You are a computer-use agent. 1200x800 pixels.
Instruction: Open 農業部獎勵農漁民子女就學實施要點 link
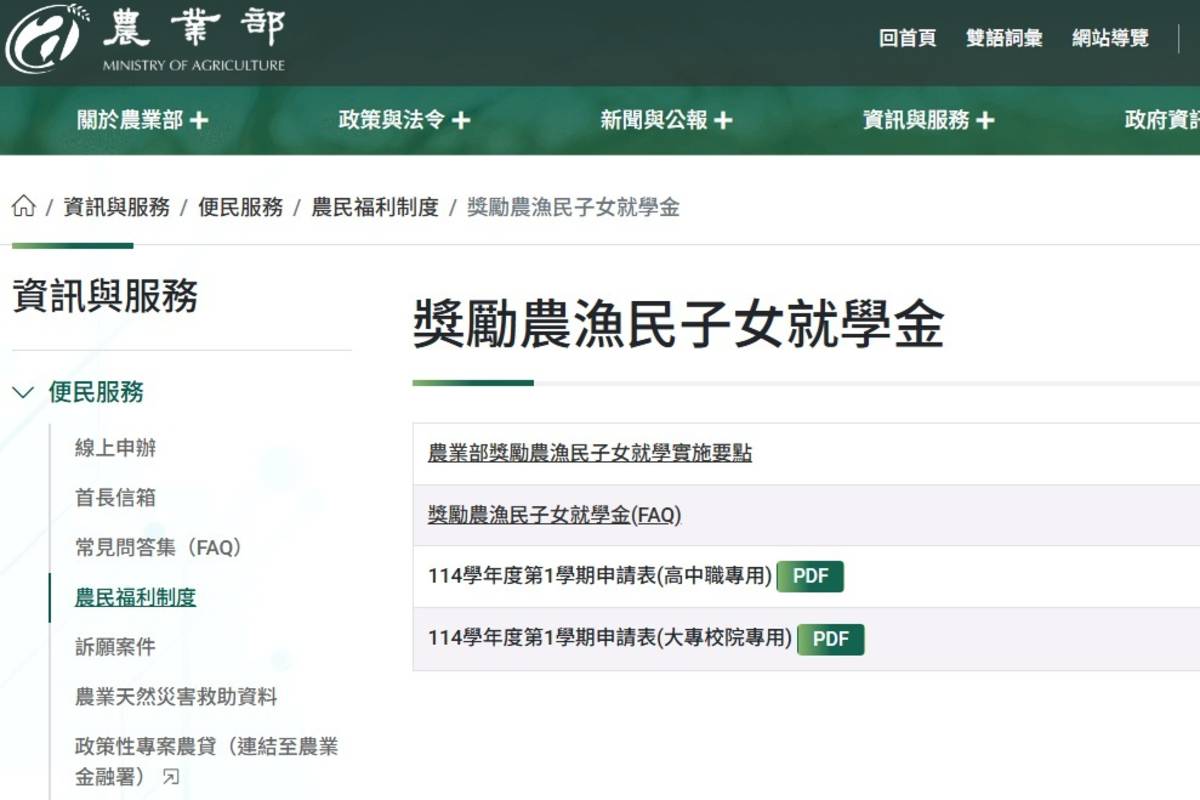click(590, 453)
